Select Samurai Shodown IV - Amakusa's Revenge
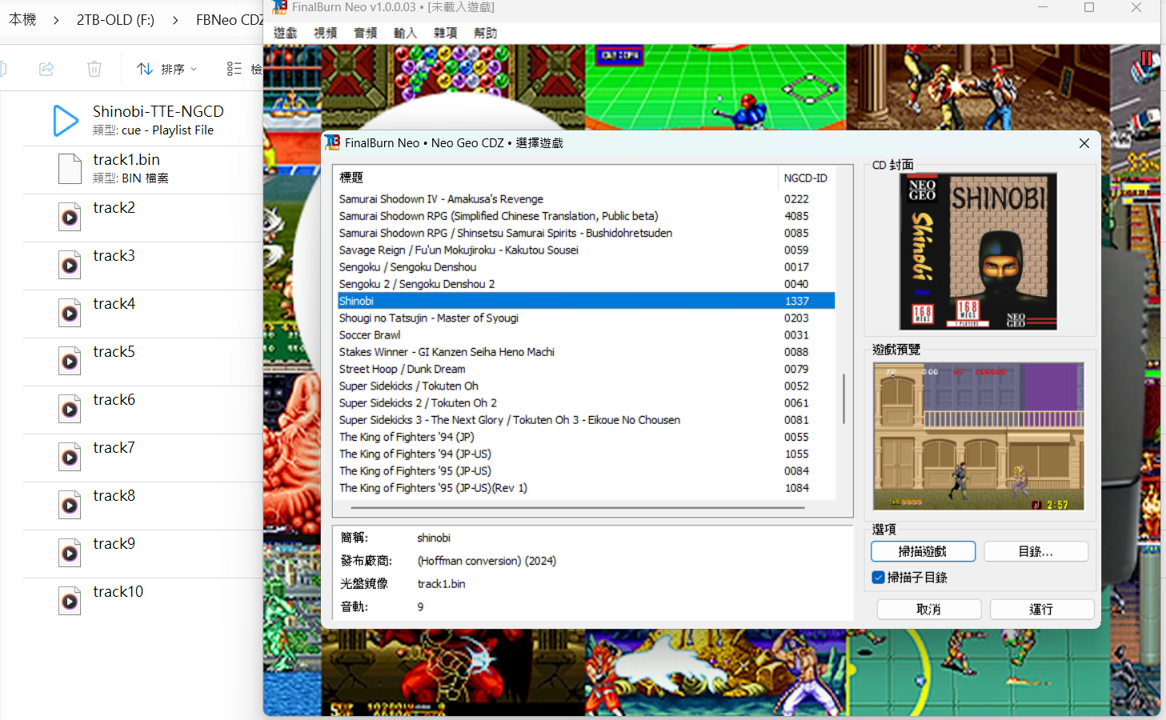Image resolution: width=1166 pixels, height=720 pixels. 586,199
